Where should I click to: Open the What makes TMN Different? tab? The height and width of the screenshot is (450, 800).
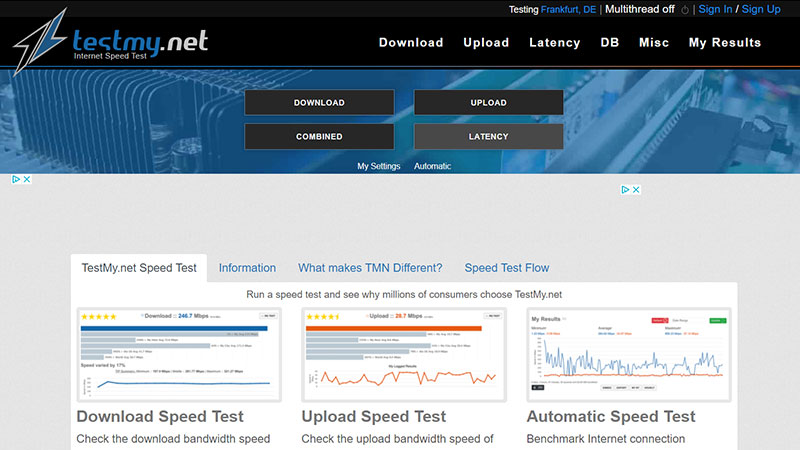[x=370, y=268]
